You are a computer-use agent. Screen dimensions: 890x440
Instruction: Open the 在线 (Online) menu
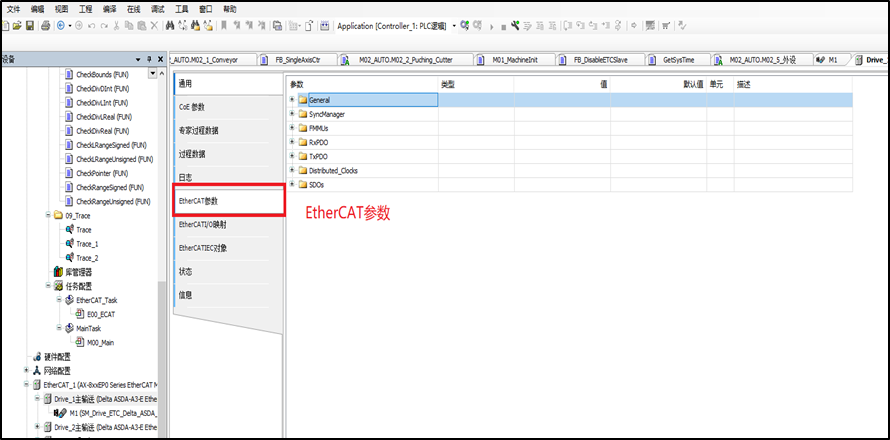click(x=133, y=8)
